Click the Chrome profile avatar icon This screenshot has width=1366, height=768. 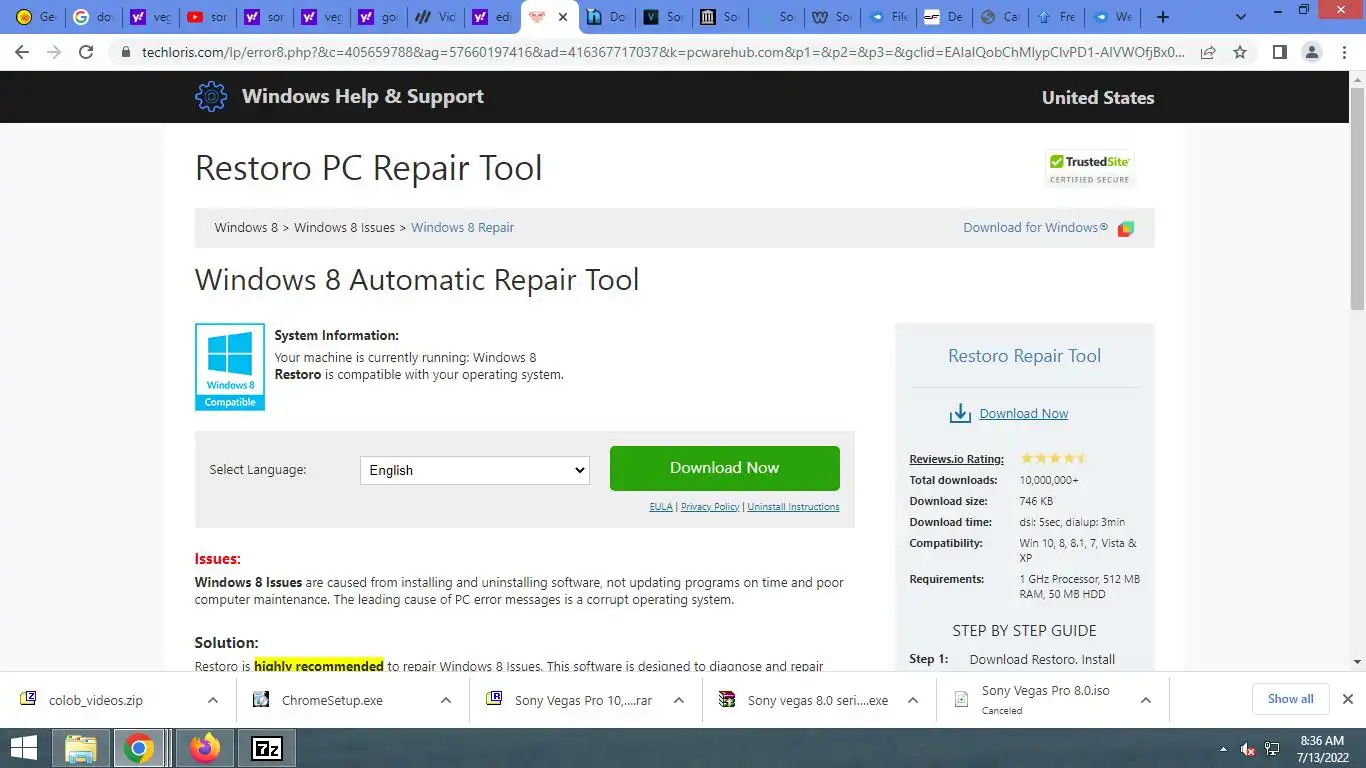coord(1312,52)
